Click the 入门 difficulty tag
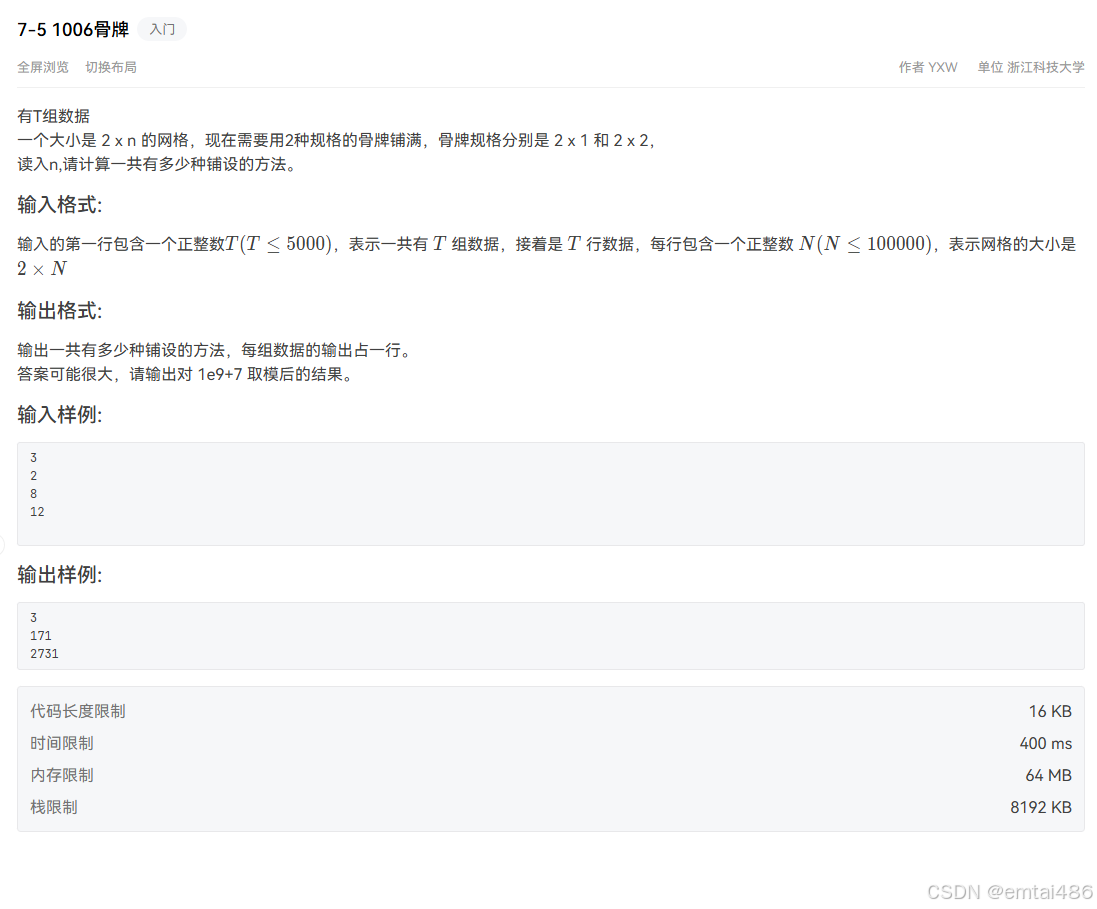 click(x=162, y=29)
